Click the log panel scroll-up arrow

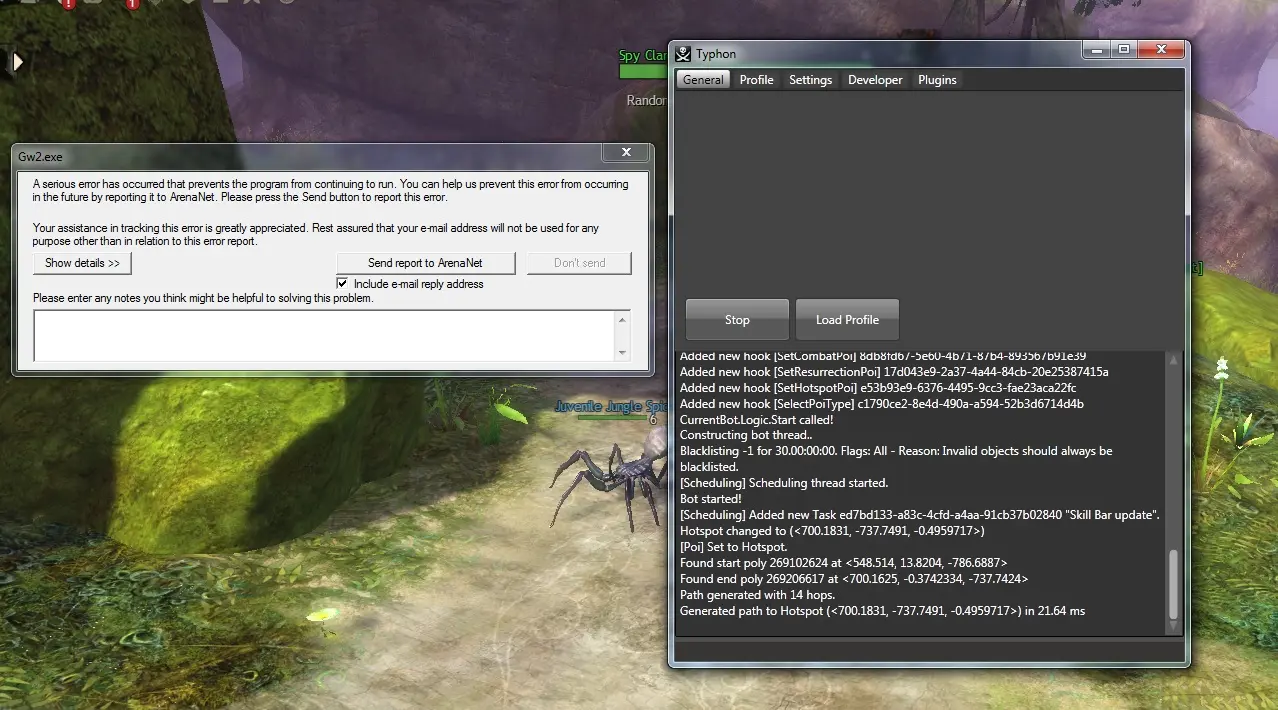point(1175,360)
